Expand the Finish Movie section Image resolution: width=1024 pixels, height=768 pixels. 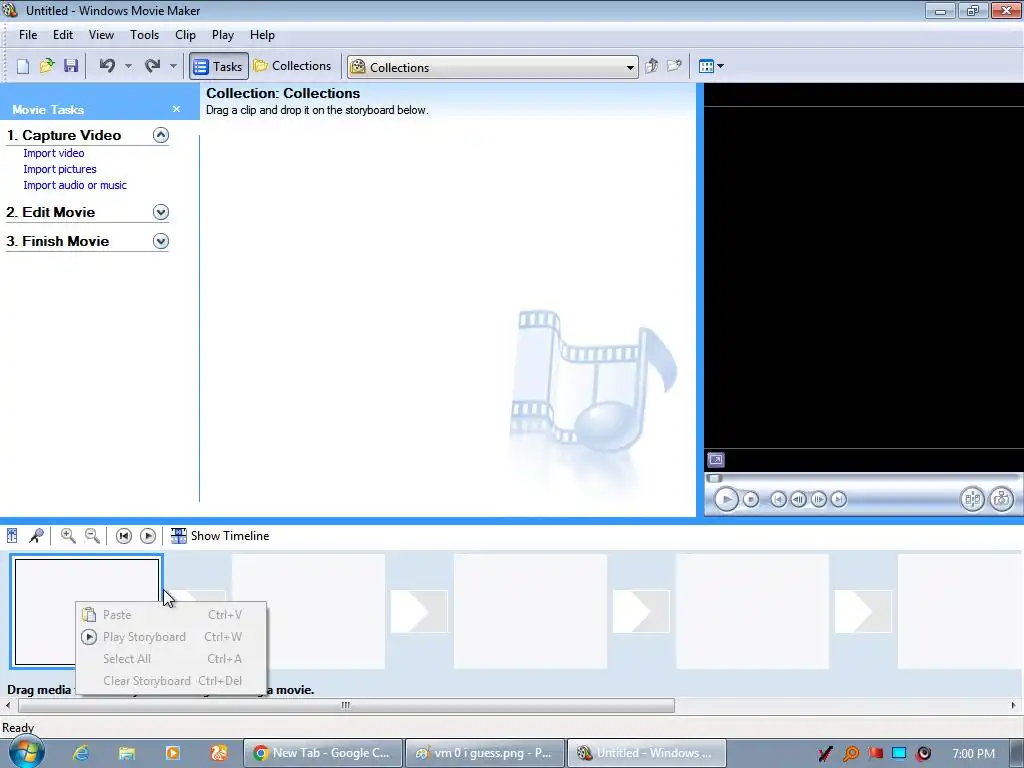tap(161, 241)
